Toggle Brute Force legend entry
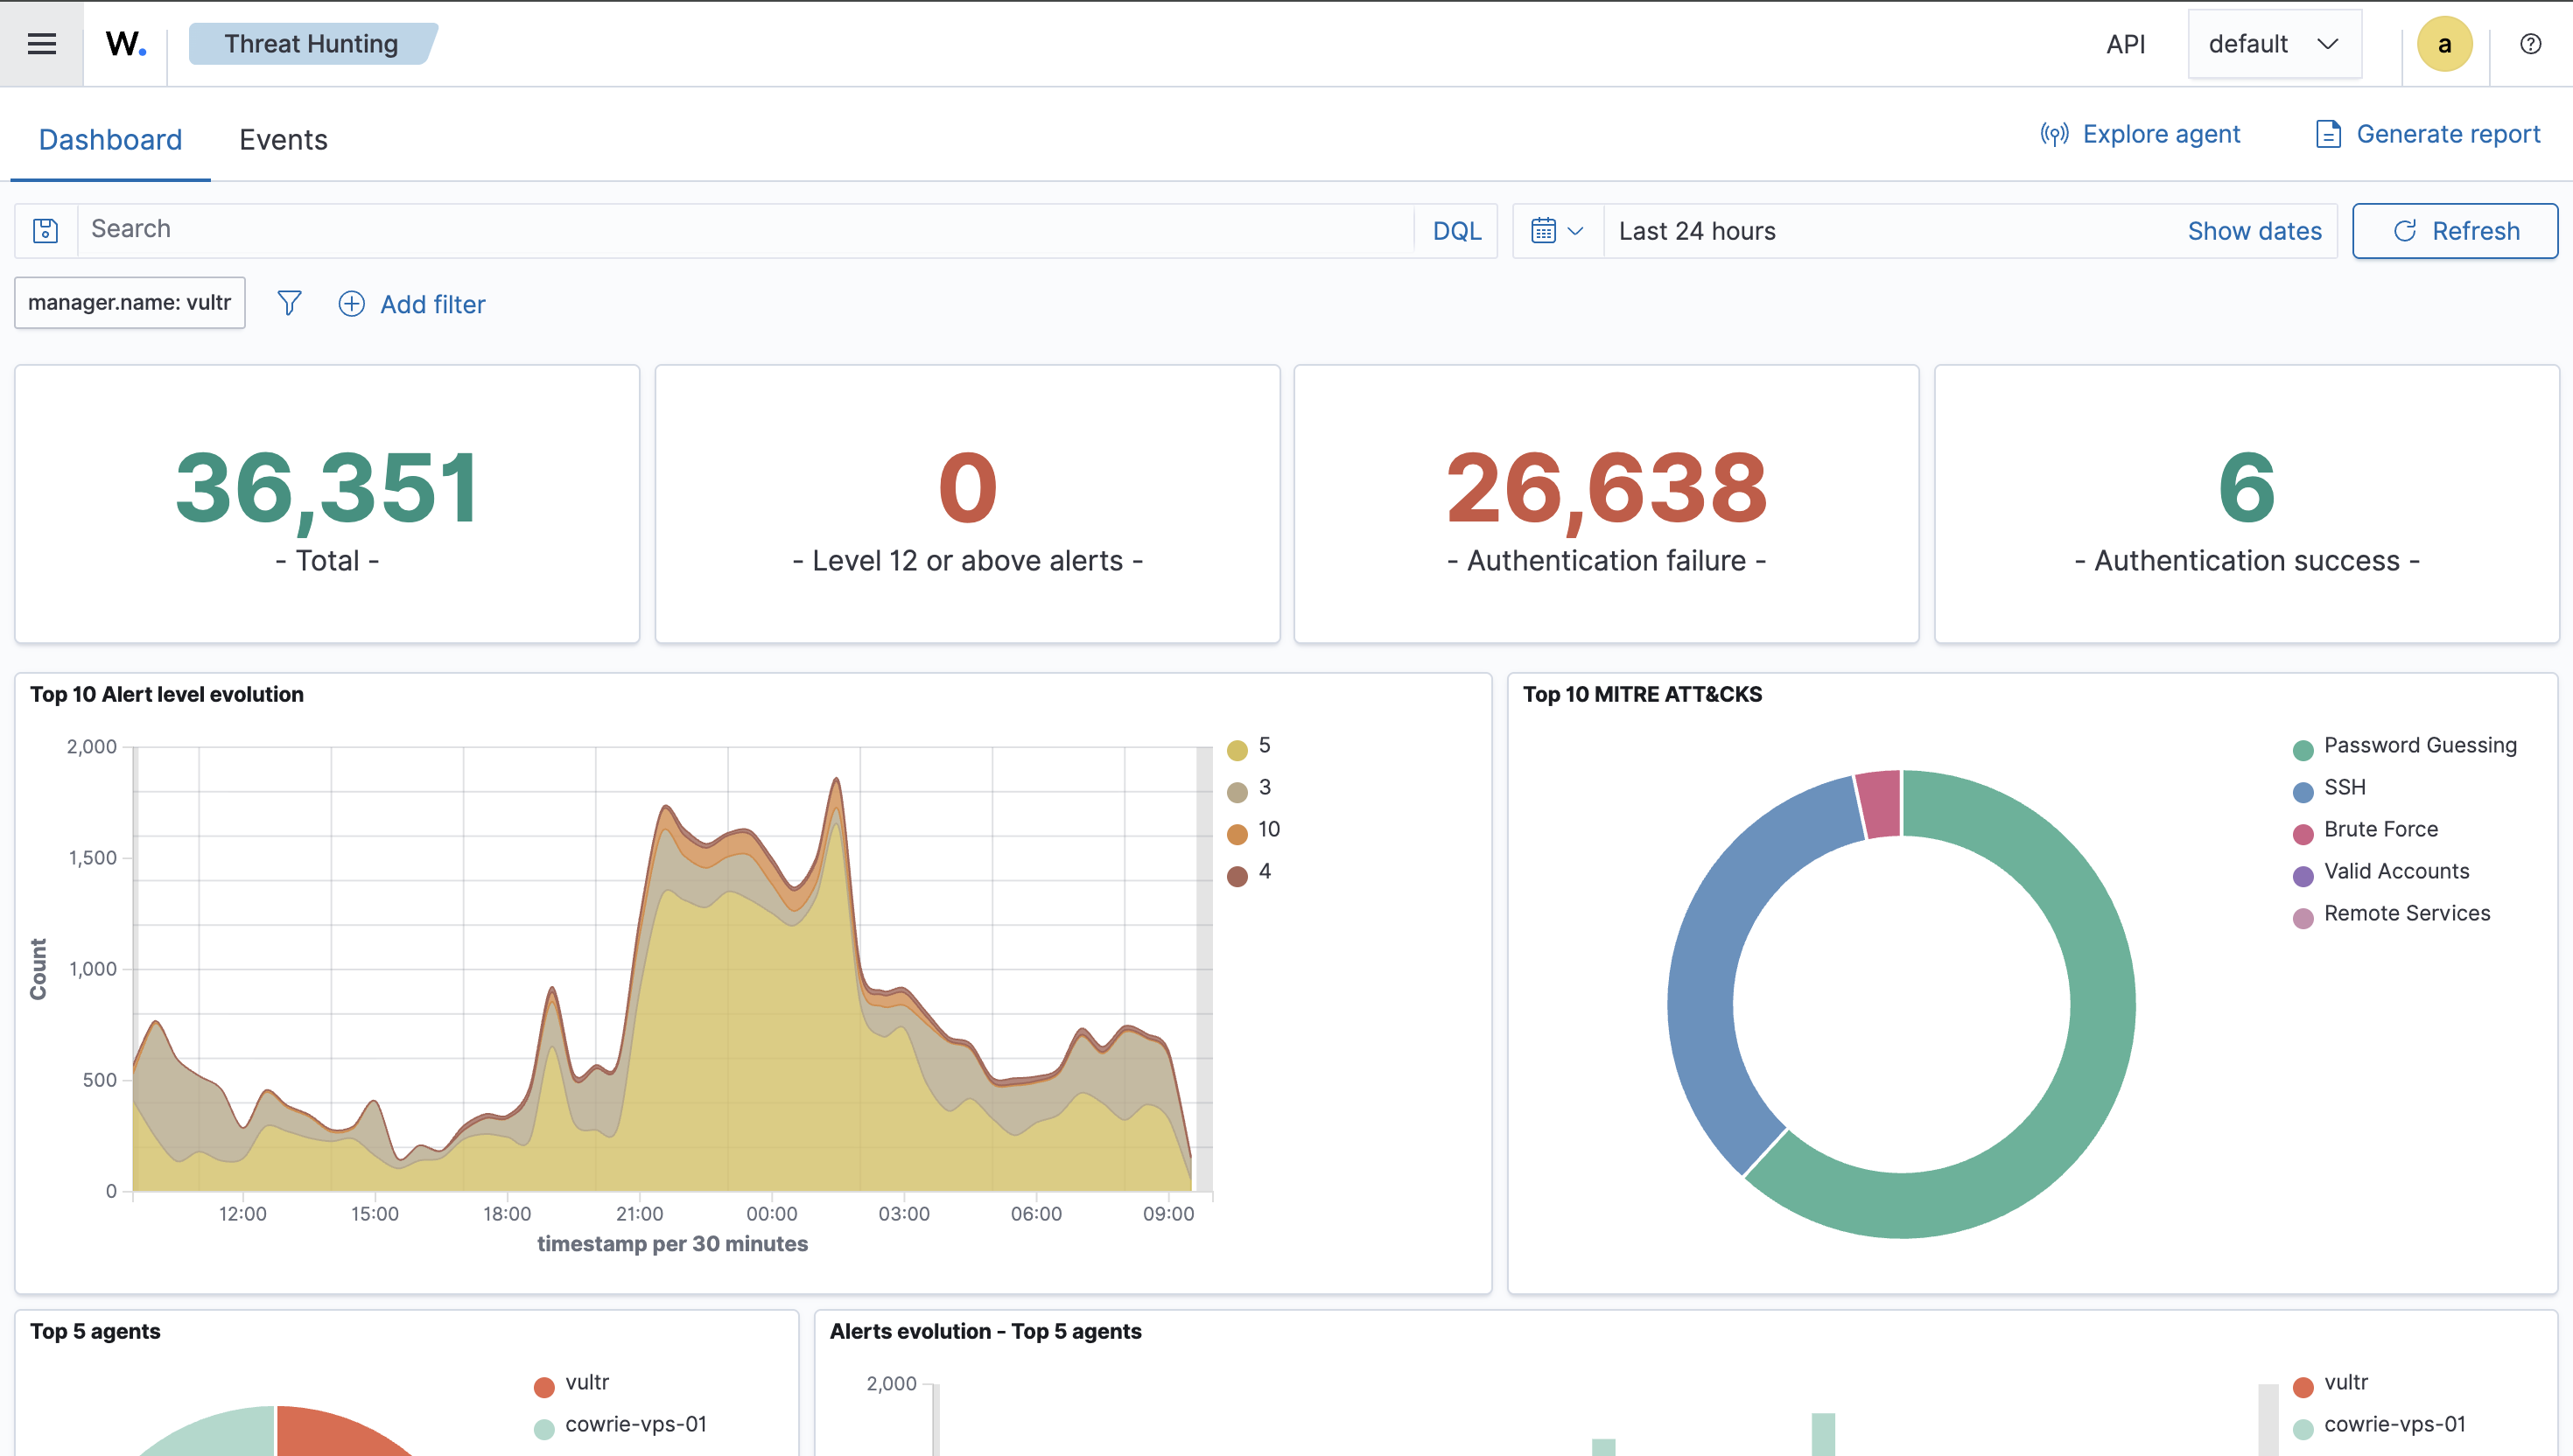Screen dimensions: 2573x1456 [x=2380, y=830]
